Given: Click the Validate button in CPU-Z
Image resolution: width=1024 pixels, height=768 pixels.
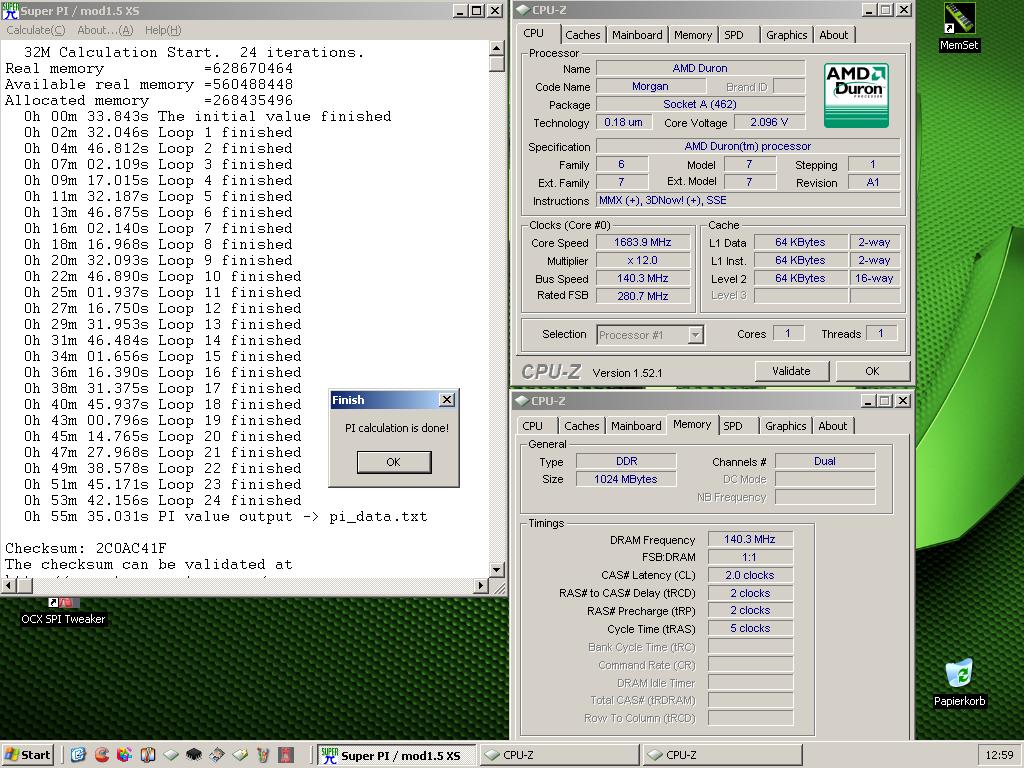Looking at the screenshot, I should (792, 371).
